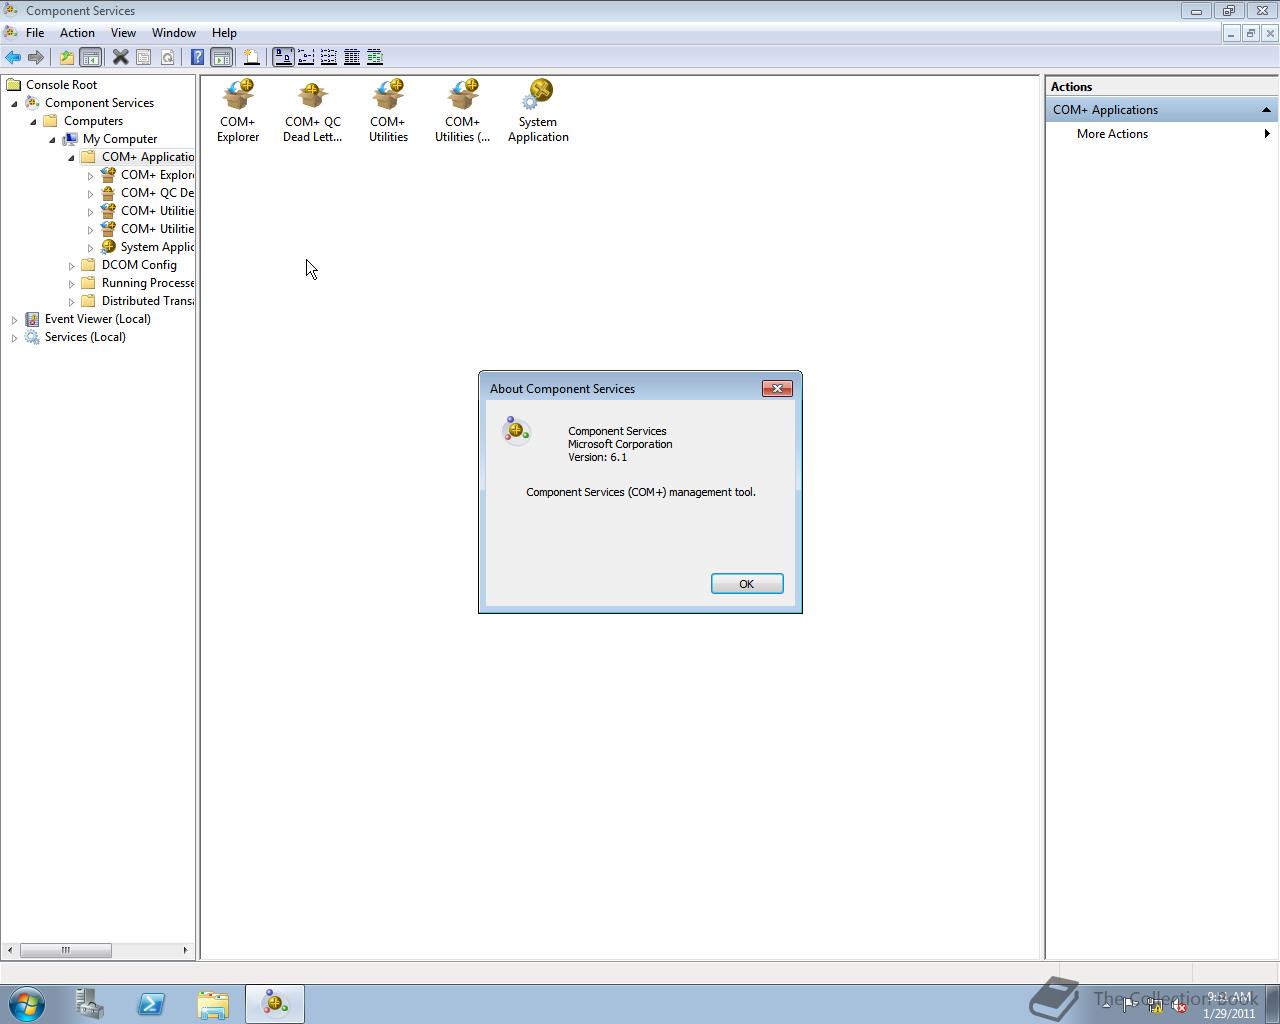Expand the System Application tree node
The image size is (1280, 1024).
pyautogui.click(x=91, y=247)
